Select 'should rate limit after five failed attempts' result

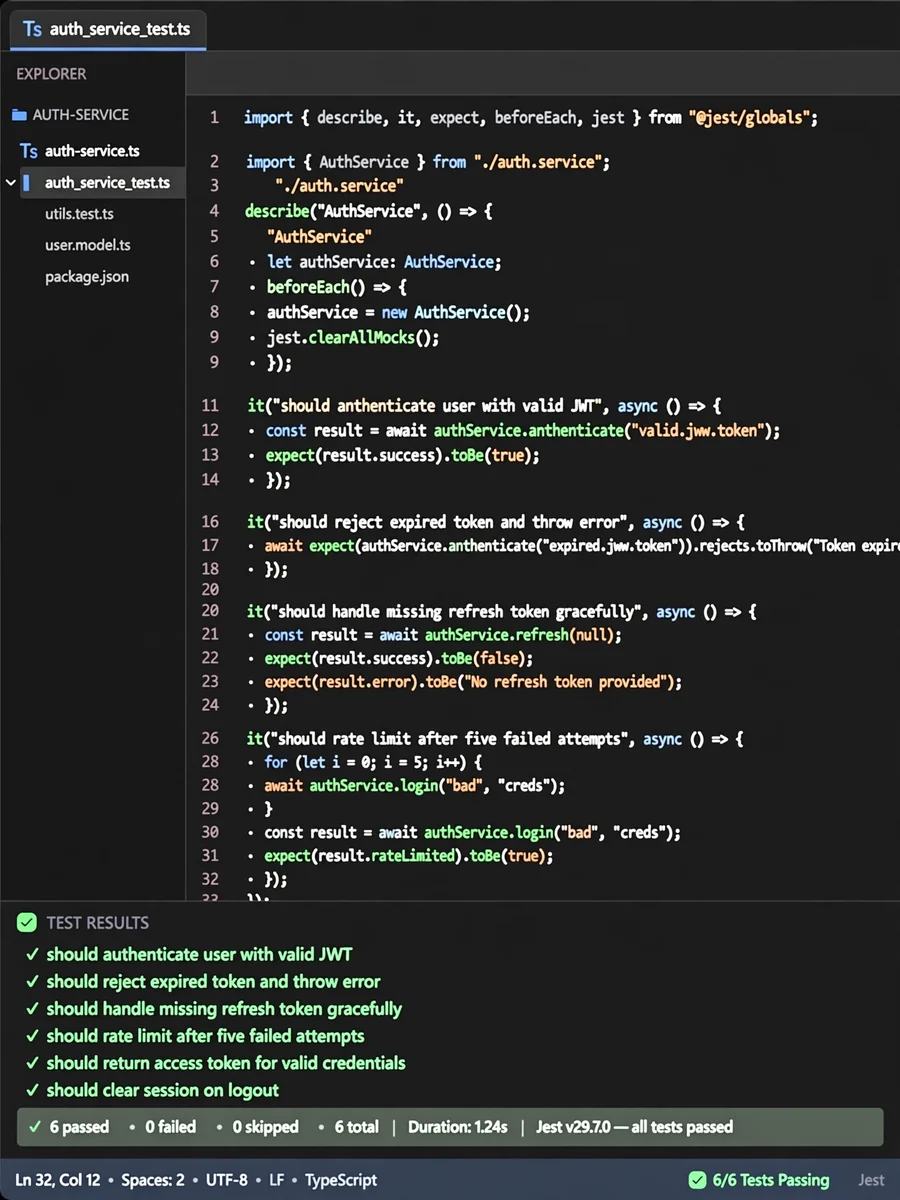pos(205,1036)
